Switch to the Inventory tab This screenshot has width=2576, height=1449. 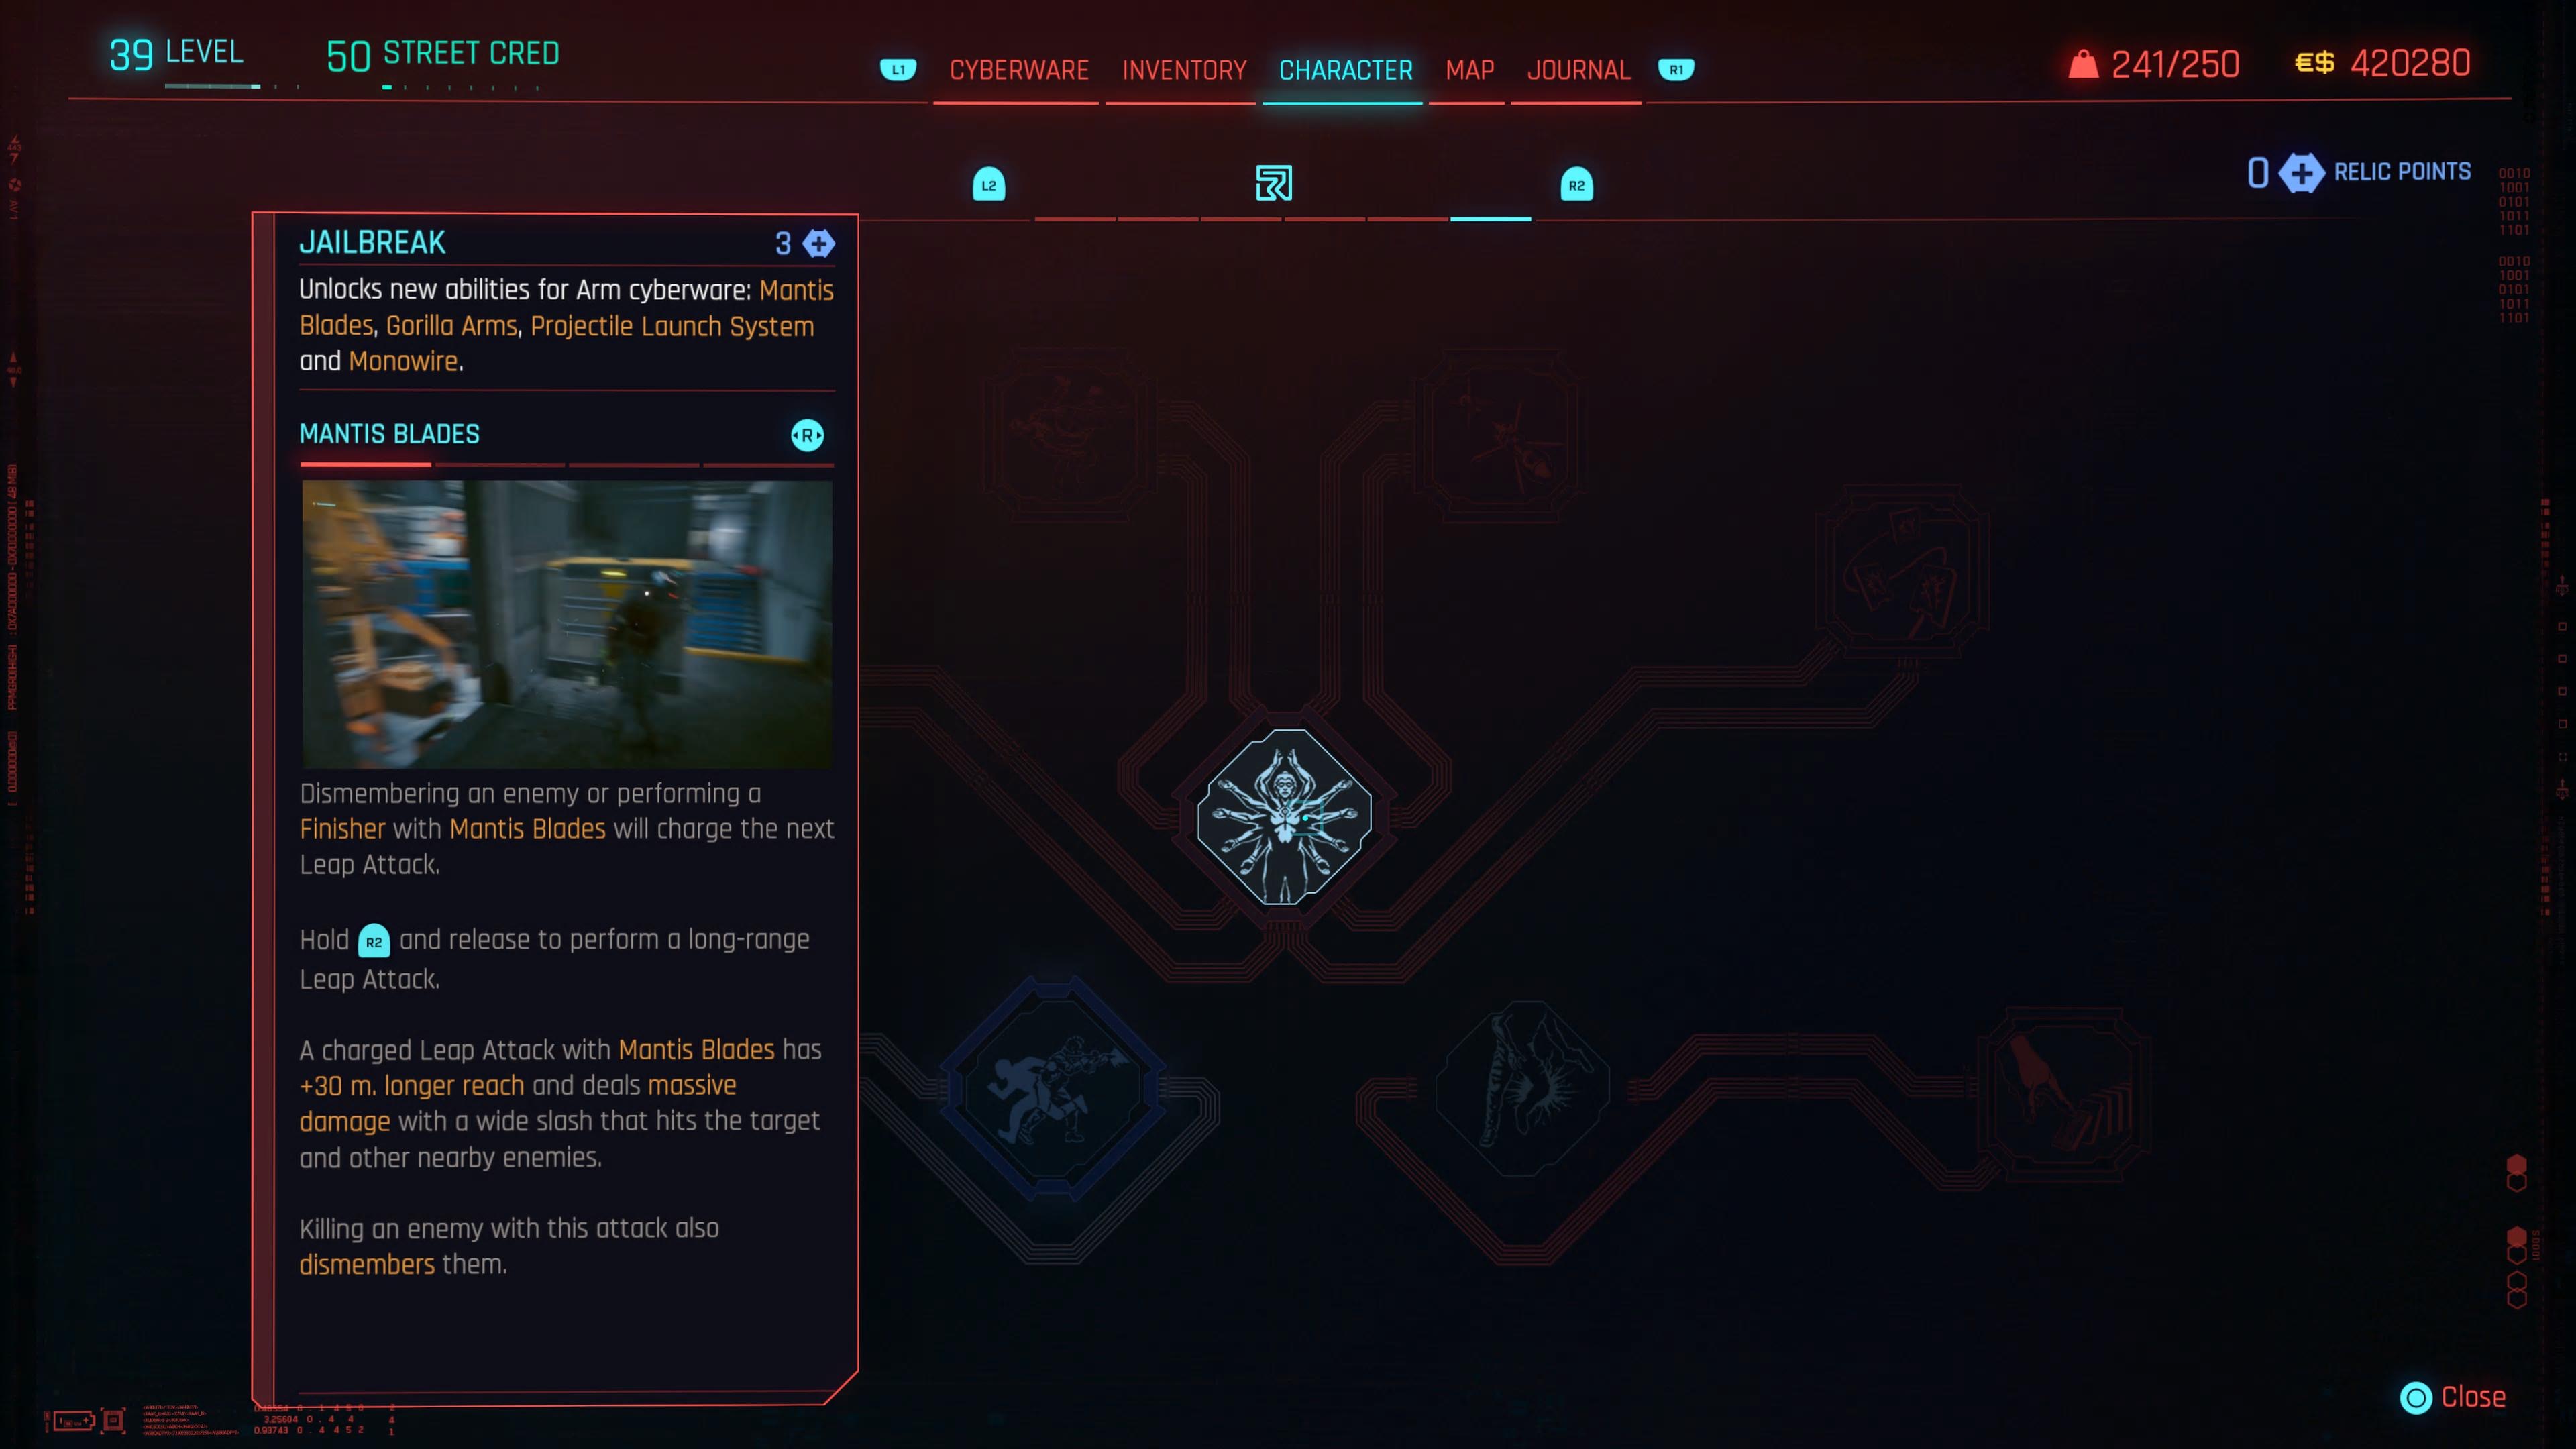1182,69
